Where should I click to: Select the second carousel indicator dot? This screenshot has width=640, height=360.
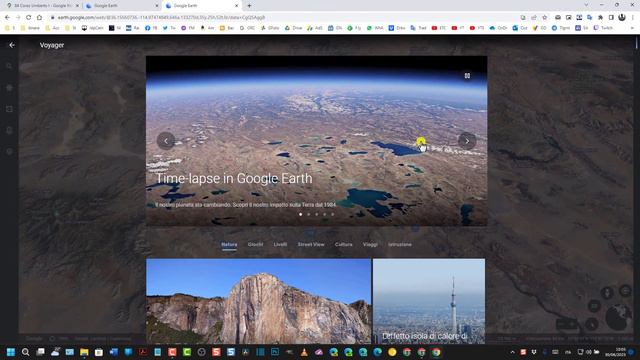[x=309, y=214]
